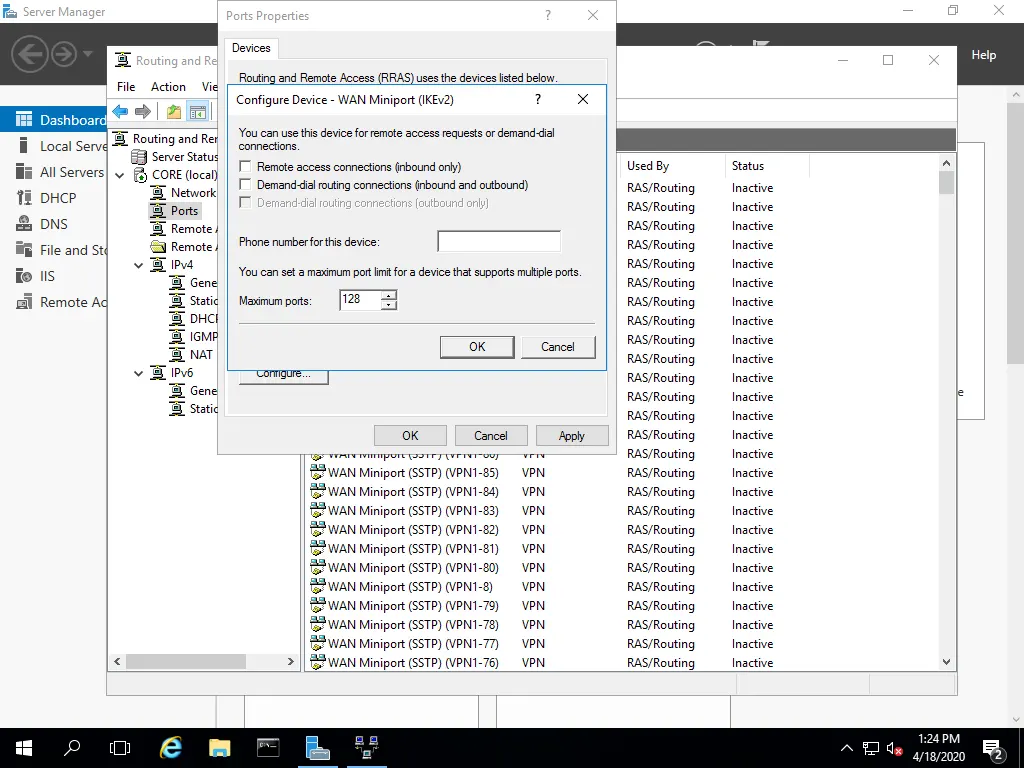Click the help question mark in Configure Device

[538, 100]
